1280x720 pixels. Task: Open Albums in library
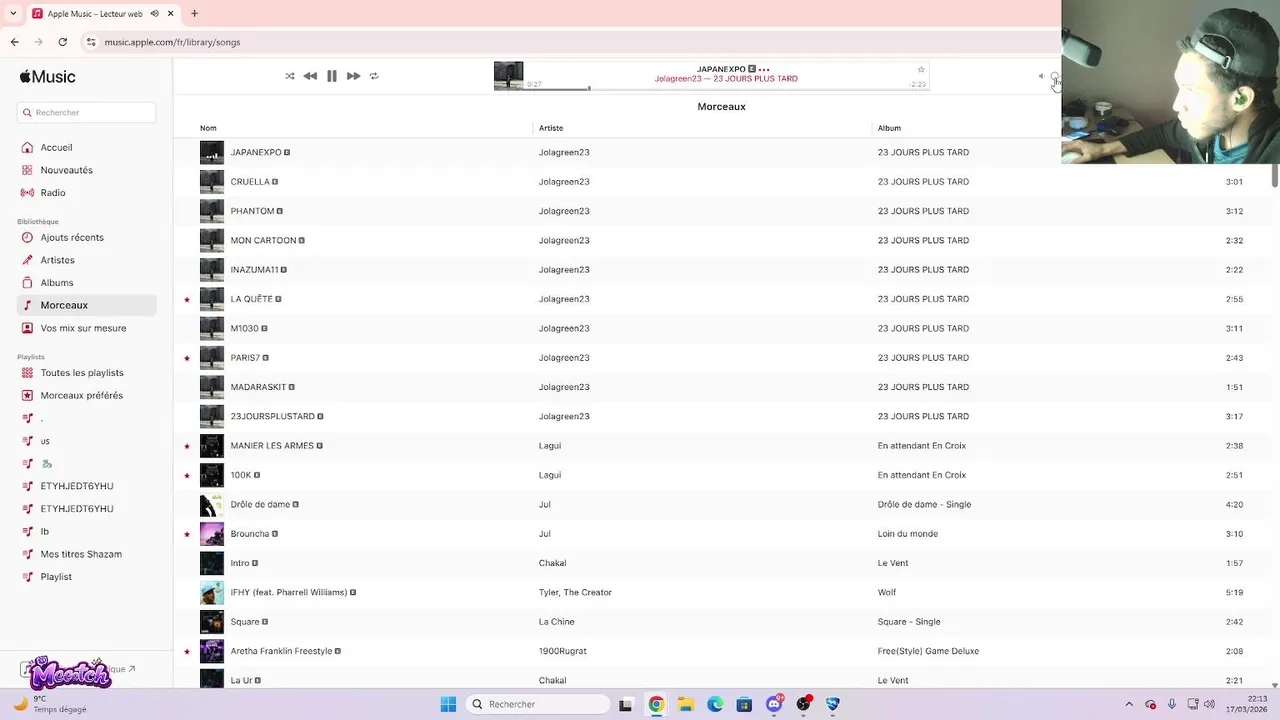point(57,283)
